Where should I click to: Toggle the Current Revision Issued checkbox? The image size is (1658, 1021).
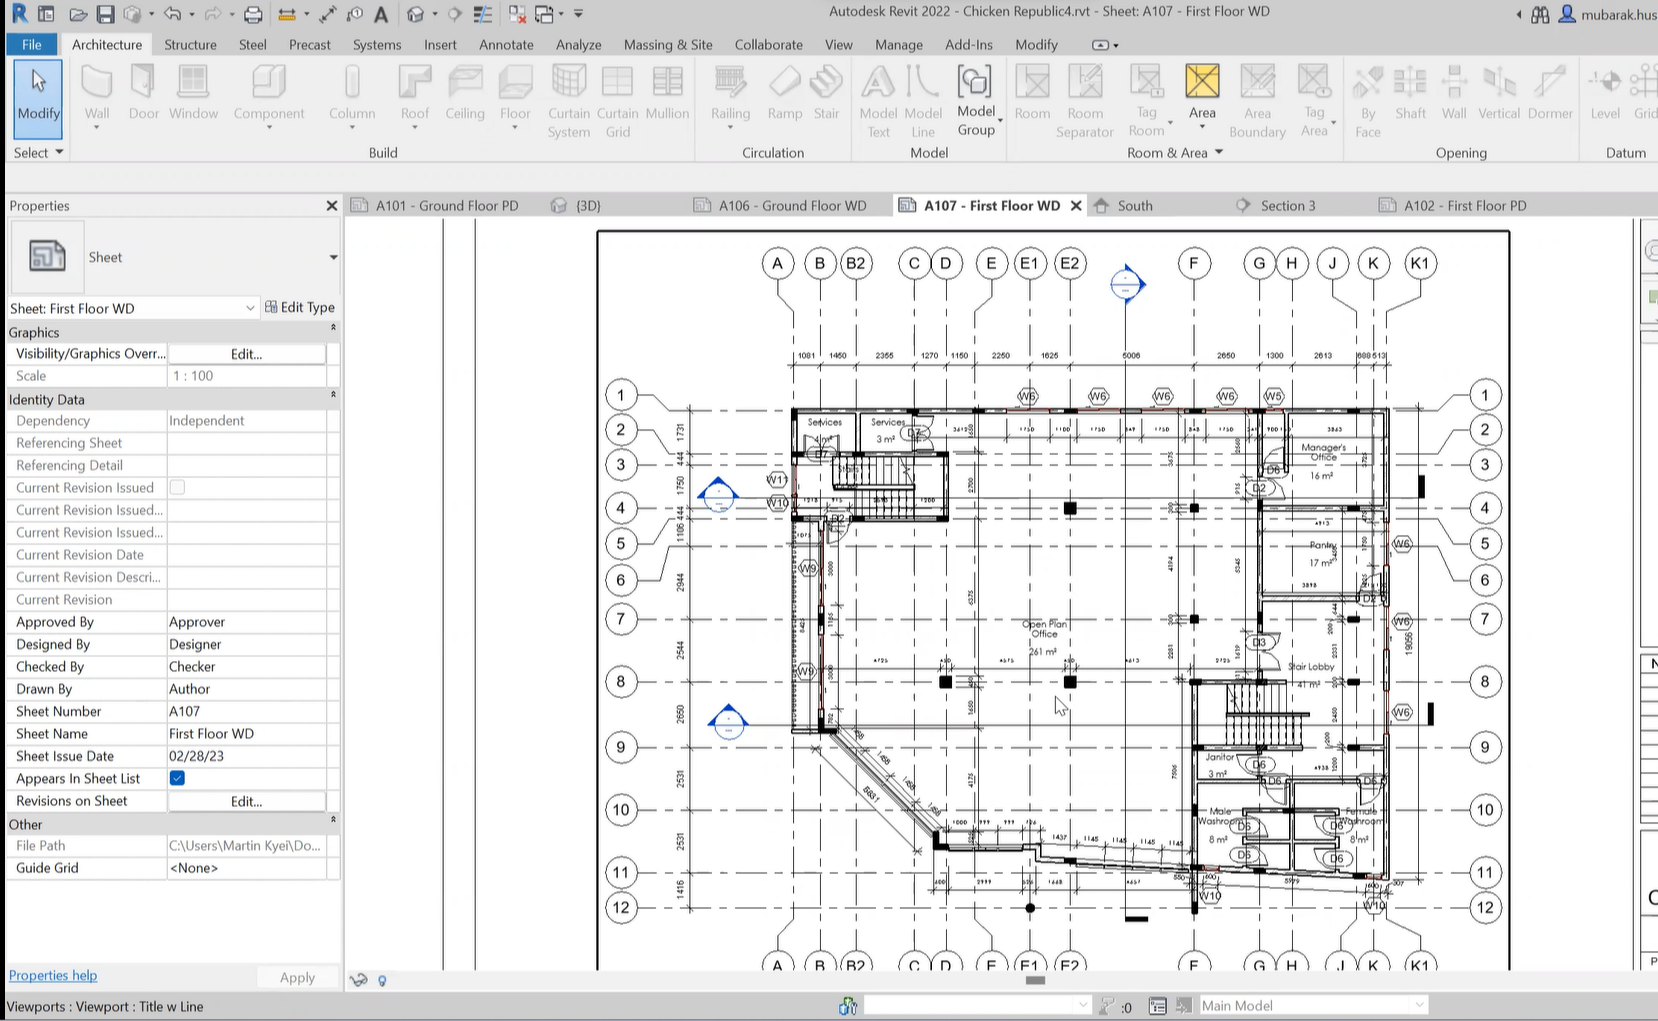177,487
